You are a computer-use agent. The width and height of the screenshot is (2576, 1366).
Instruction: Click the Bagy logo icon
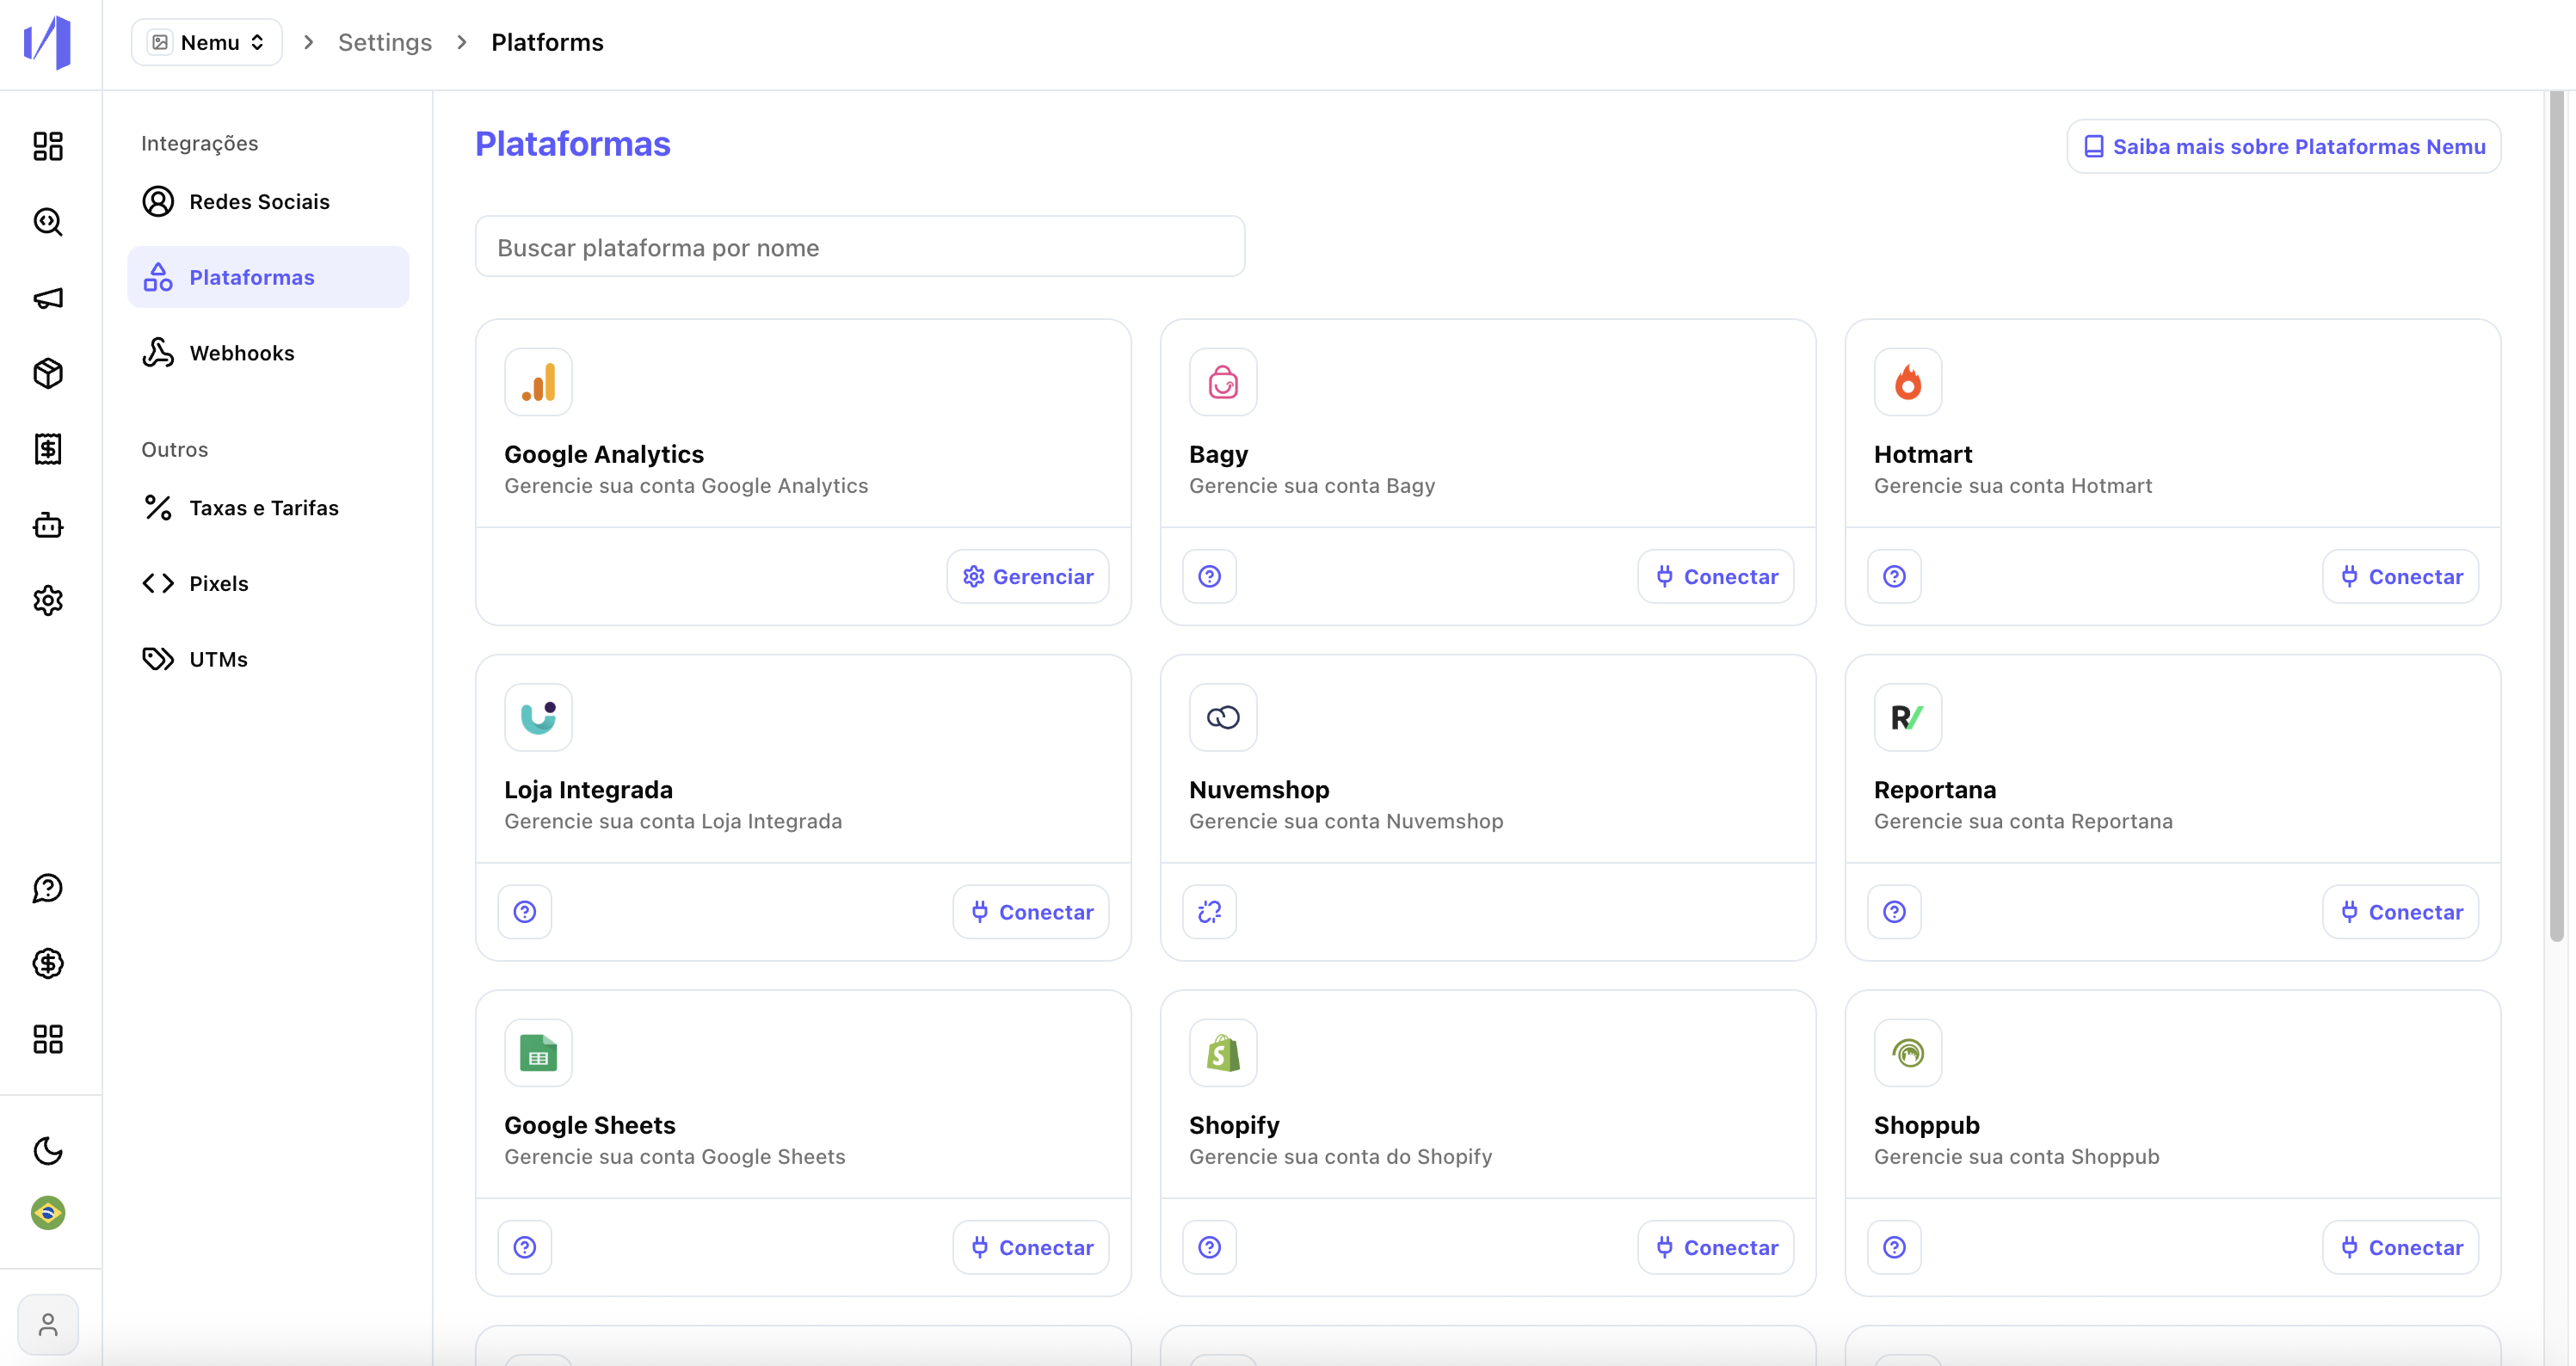click(1224, 382)
